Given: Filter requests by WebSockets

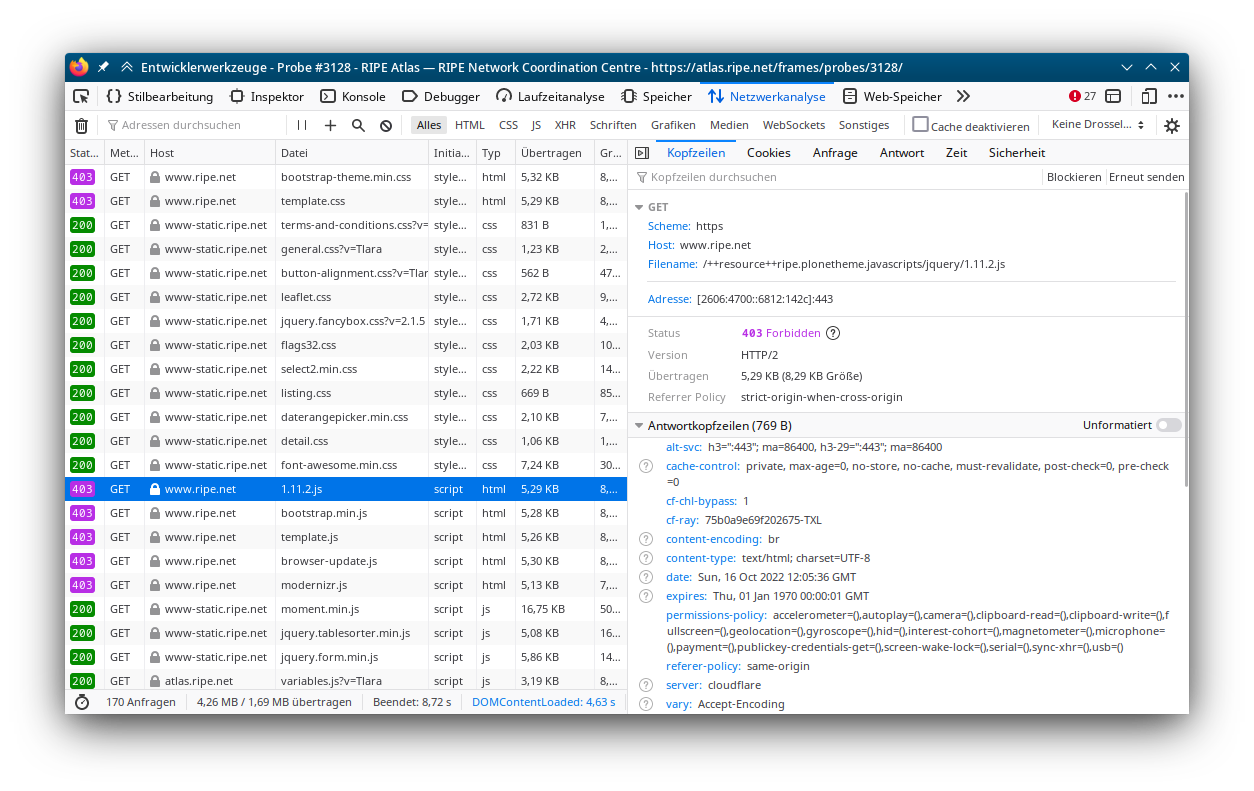Looking at the screenshot, I should tap(794, 126).
